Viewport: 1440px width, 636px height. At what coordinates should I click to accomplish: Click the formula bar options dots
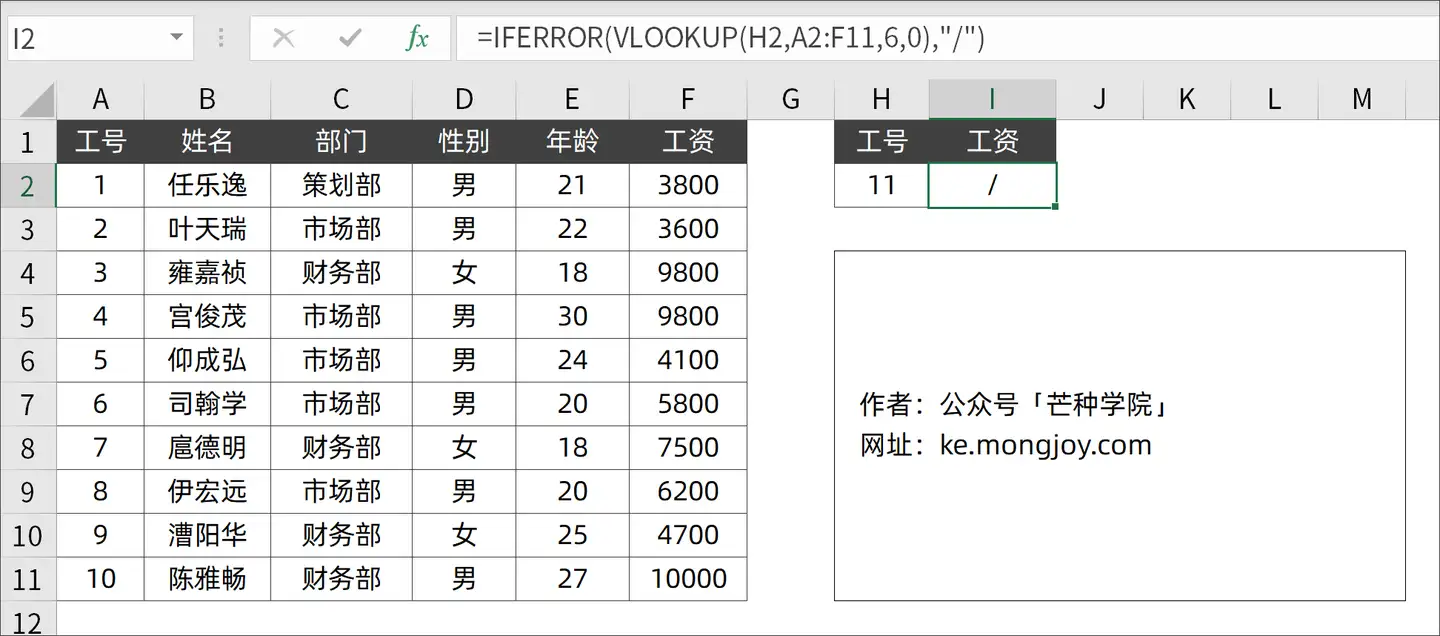click(x=221, y=38)
